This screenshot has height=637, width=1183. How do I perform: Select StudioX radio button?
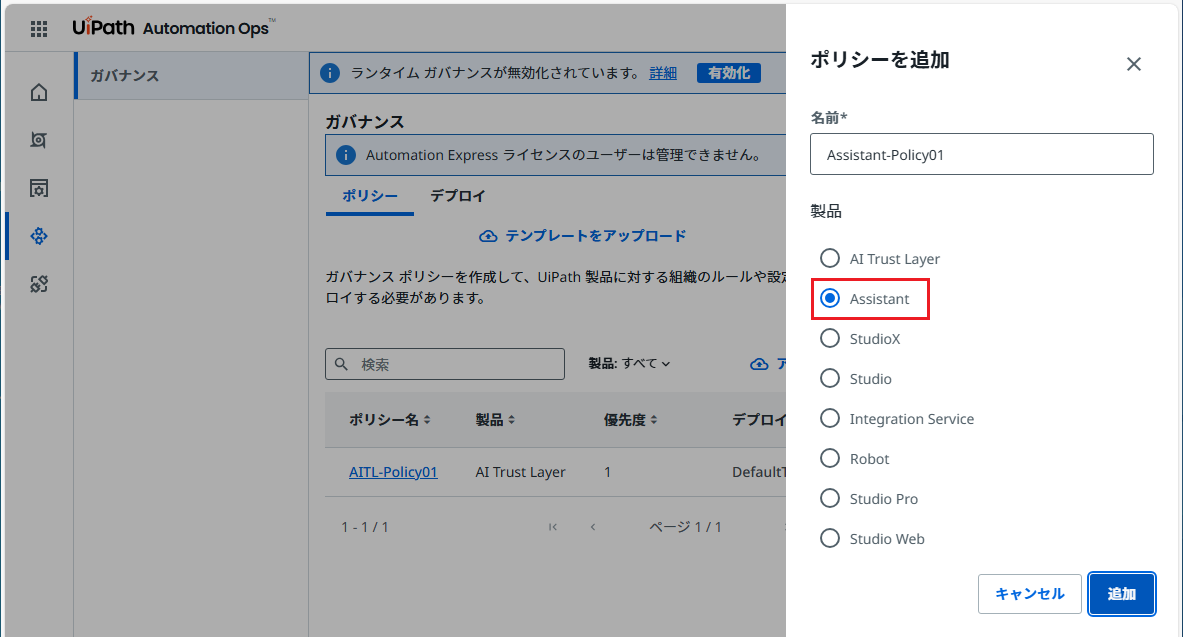[830, 338]
